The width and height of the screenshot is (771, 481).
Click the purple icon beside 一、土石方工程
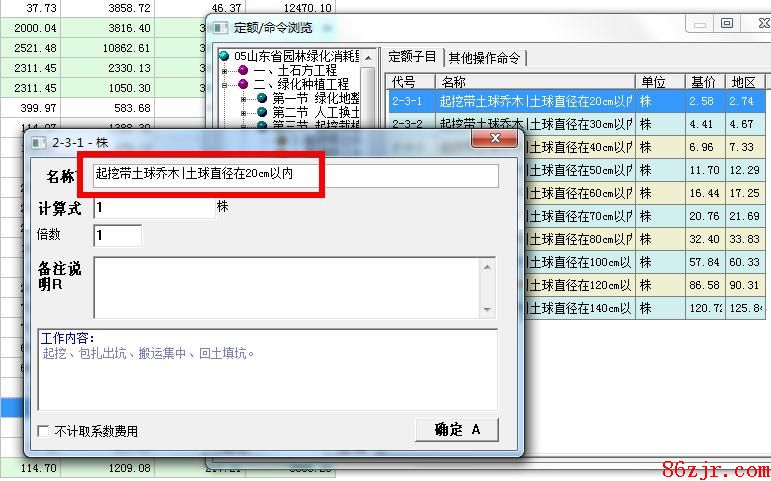243,71
